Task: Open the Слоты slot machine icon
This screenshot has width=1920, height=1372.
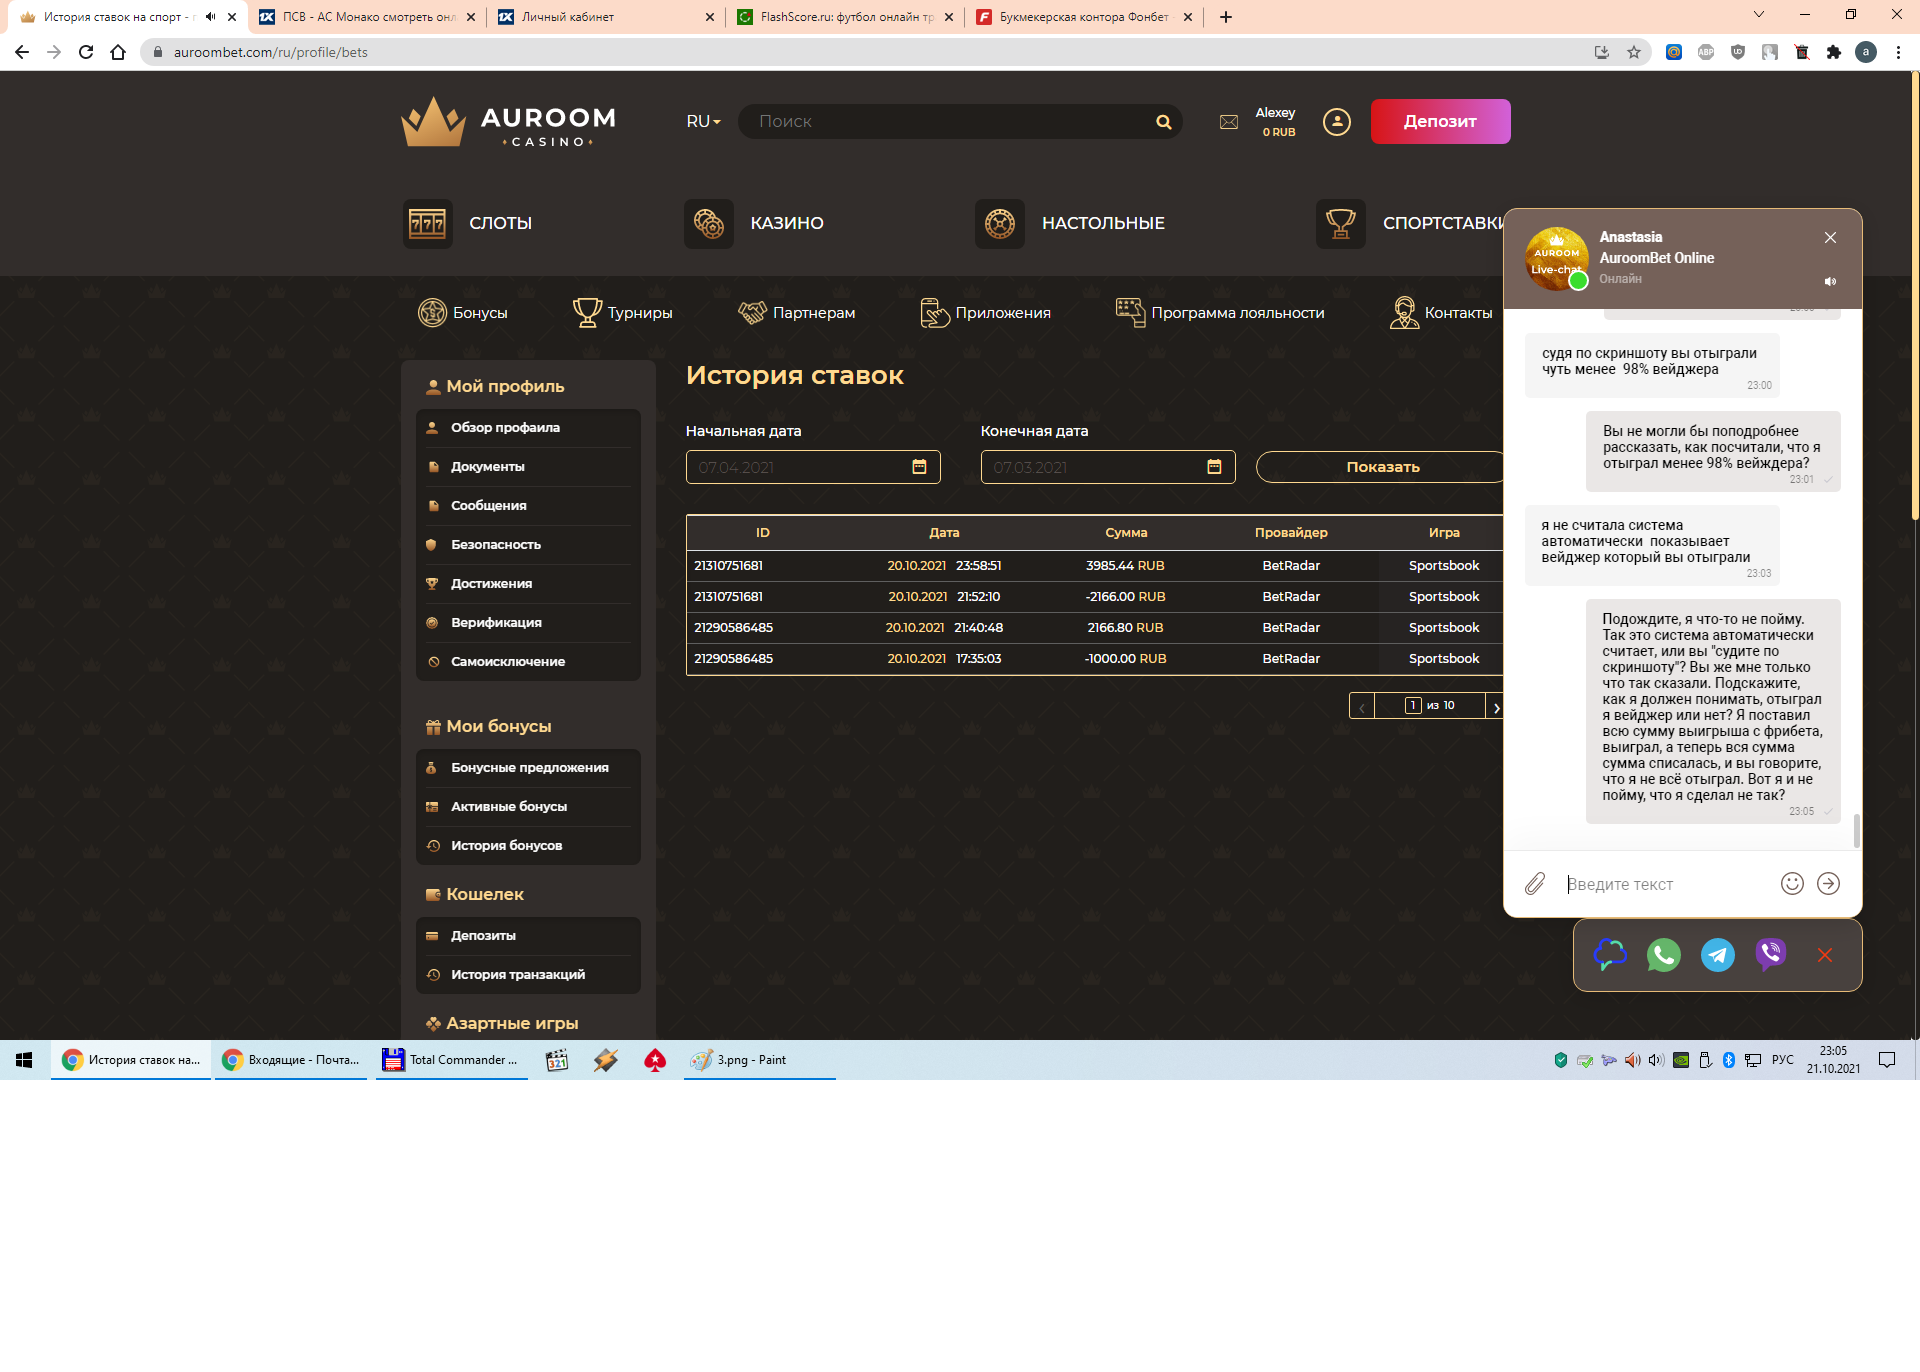Action: [427, 223]
